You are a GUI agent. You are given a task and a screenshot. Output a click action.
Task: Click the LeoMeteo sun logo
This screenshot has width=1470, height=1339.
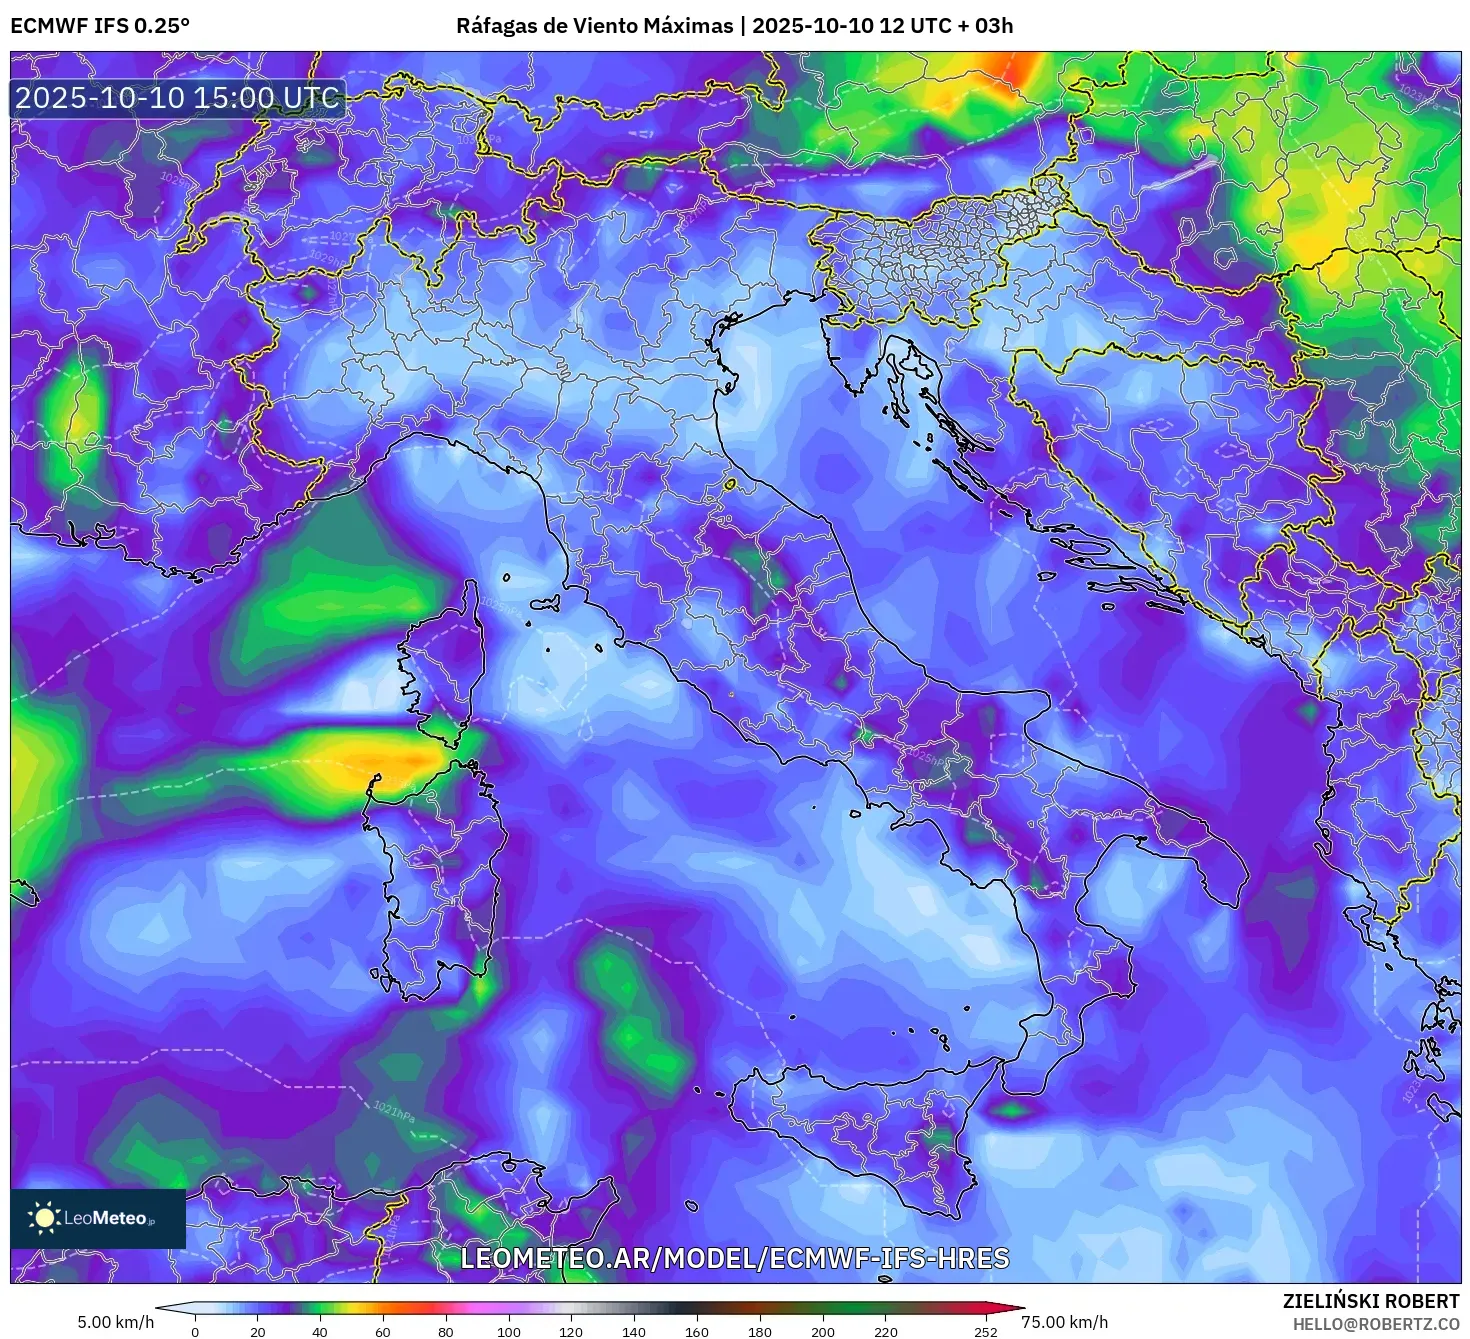tap(44, 1217)
